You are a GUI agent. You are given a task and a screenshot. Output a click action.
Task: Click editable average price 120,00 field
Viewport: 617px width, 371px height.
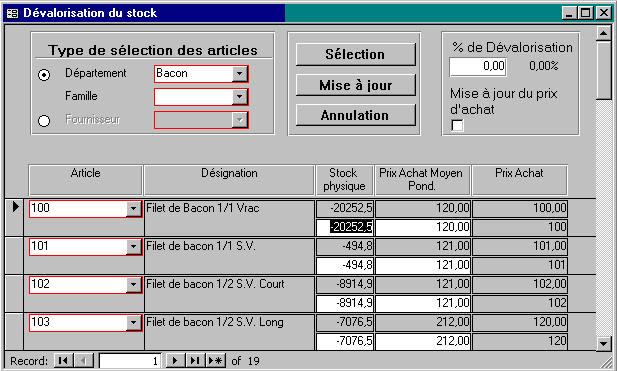point(423,227)
